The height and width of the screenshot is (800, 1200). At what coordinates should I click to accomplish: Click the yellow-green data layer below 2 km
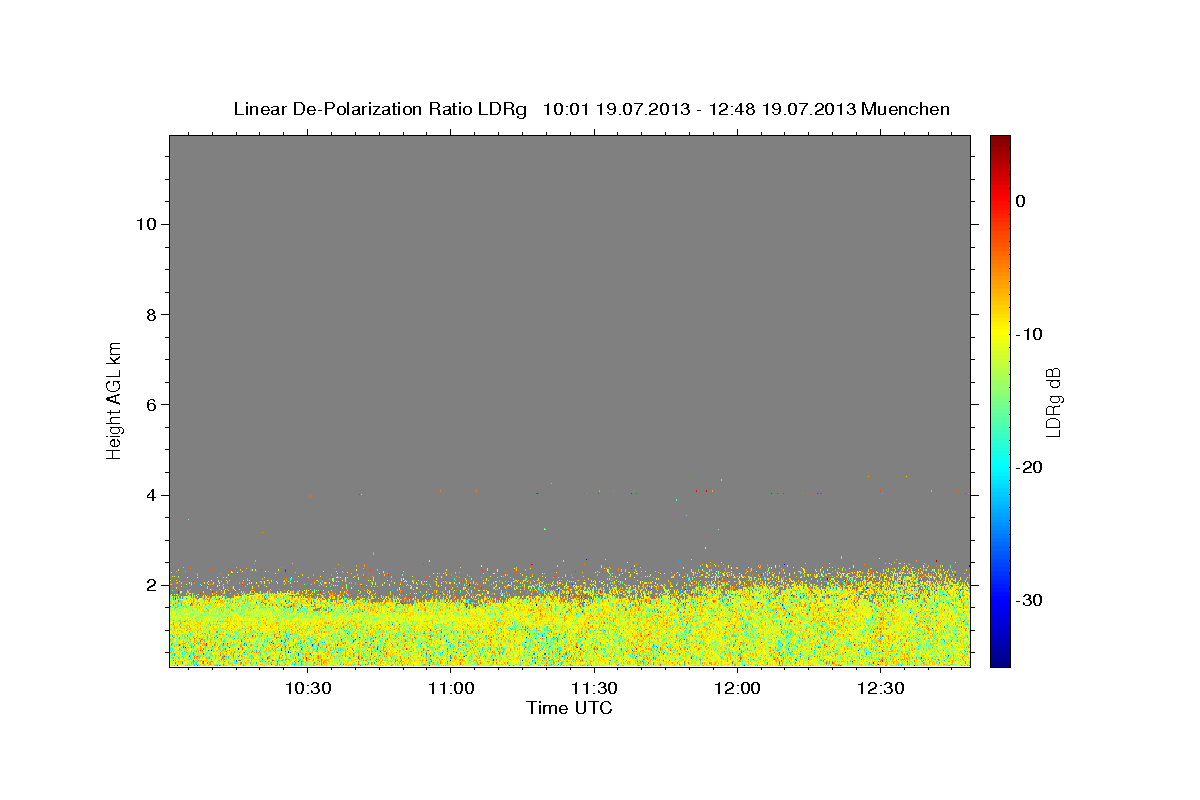(x=570, y=630)
